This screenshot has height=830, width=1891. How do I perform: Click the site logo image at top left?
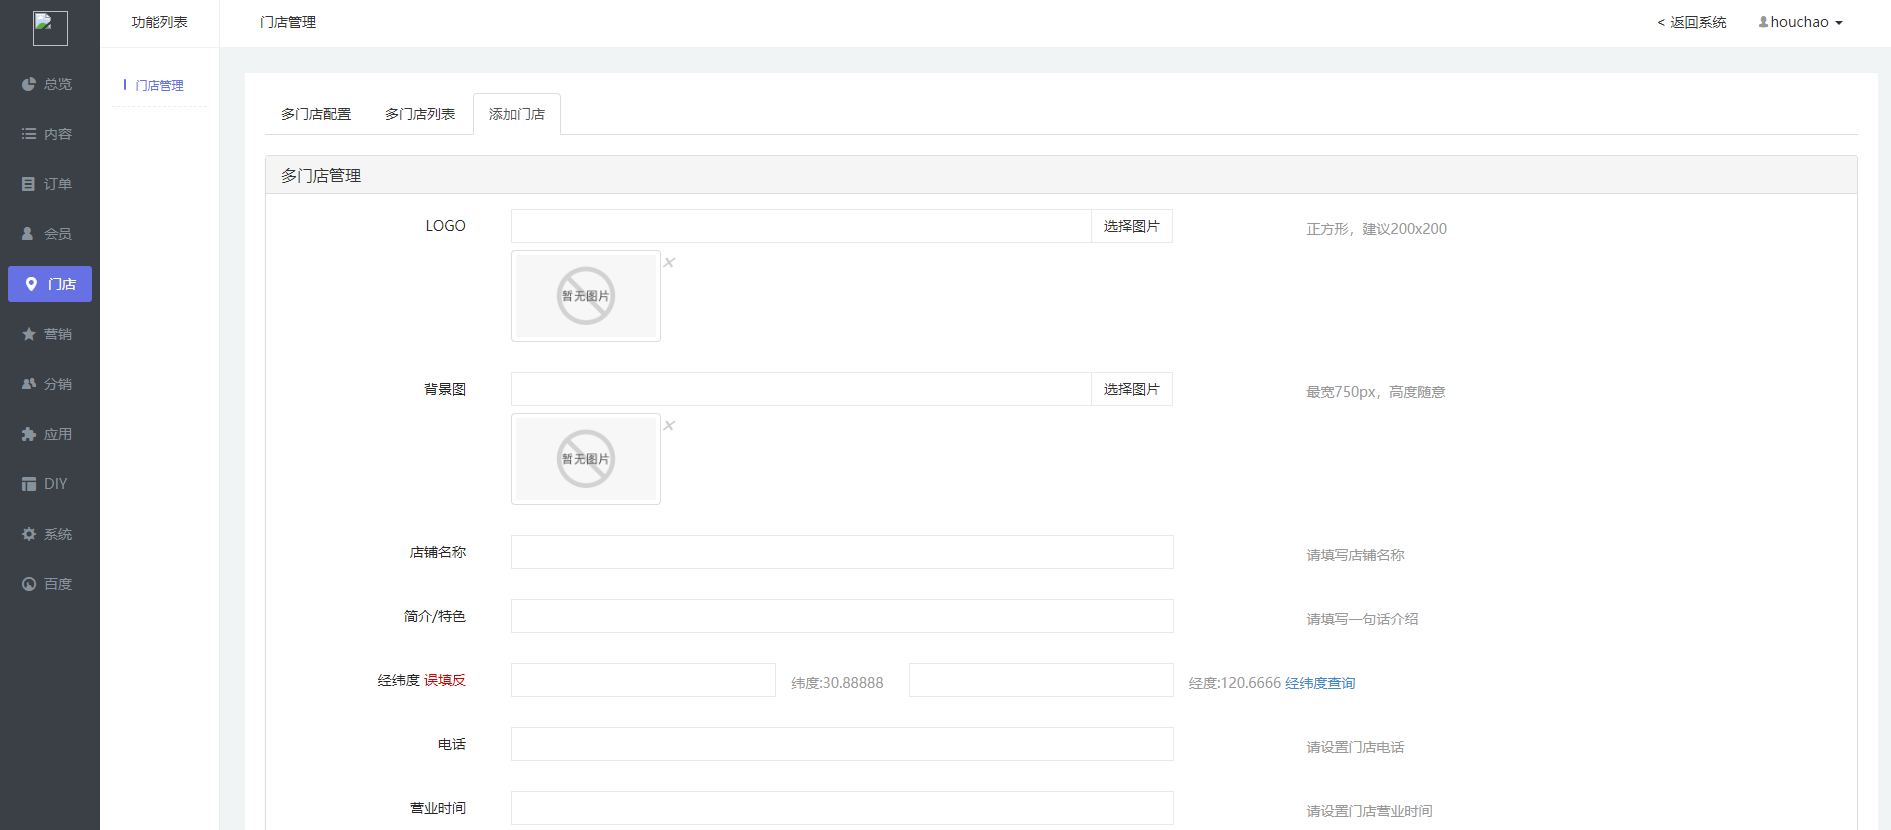[50, 28]
